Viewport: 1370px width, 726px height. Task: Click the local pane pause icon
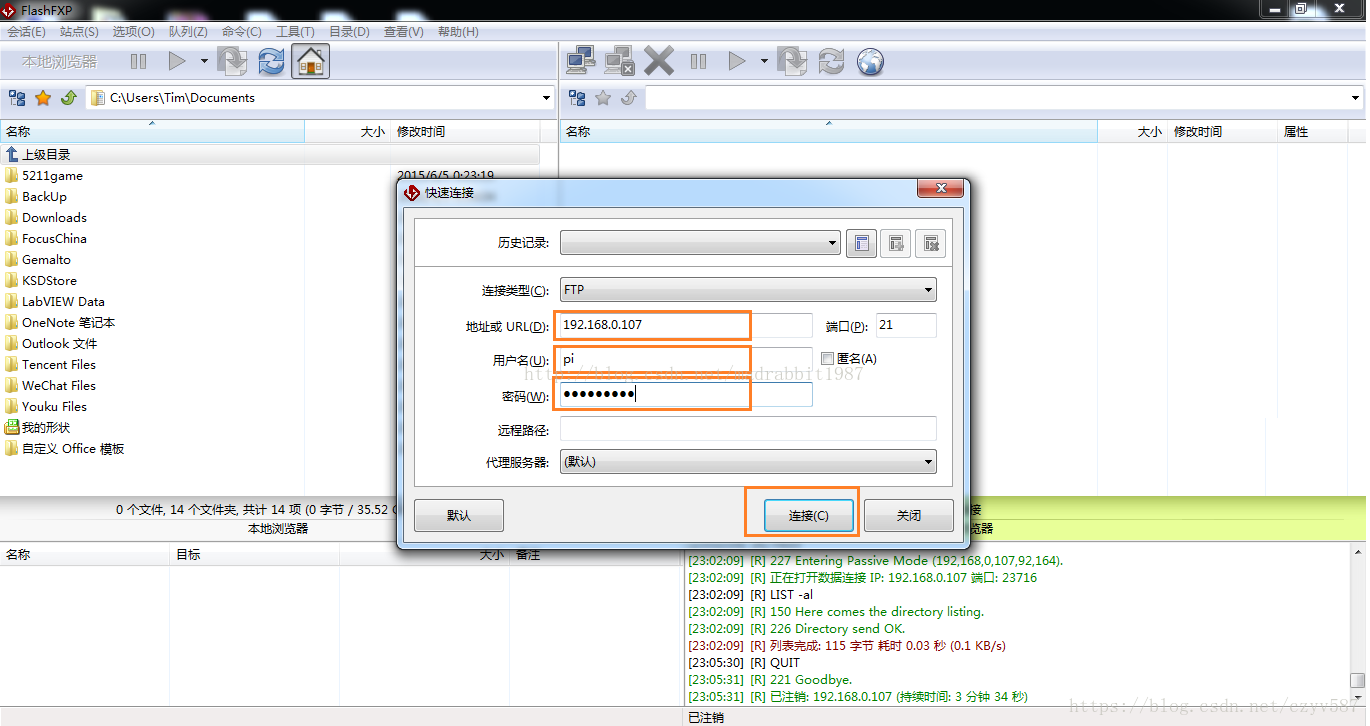[138, 62]
